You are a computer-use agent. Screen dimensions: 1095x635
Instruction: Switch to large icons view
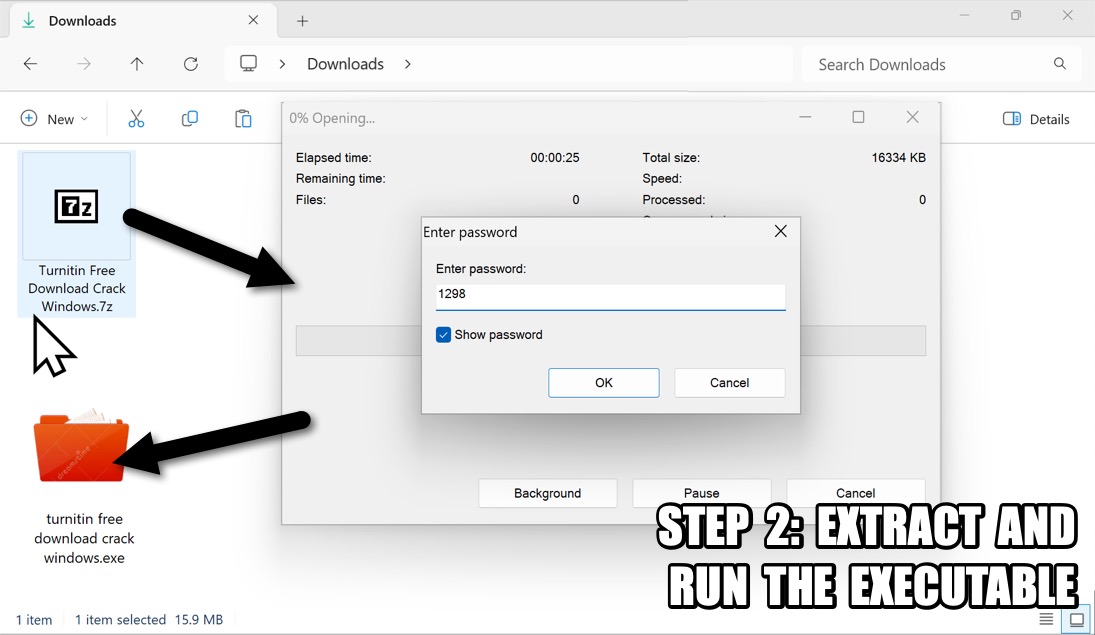(1077, 620)
